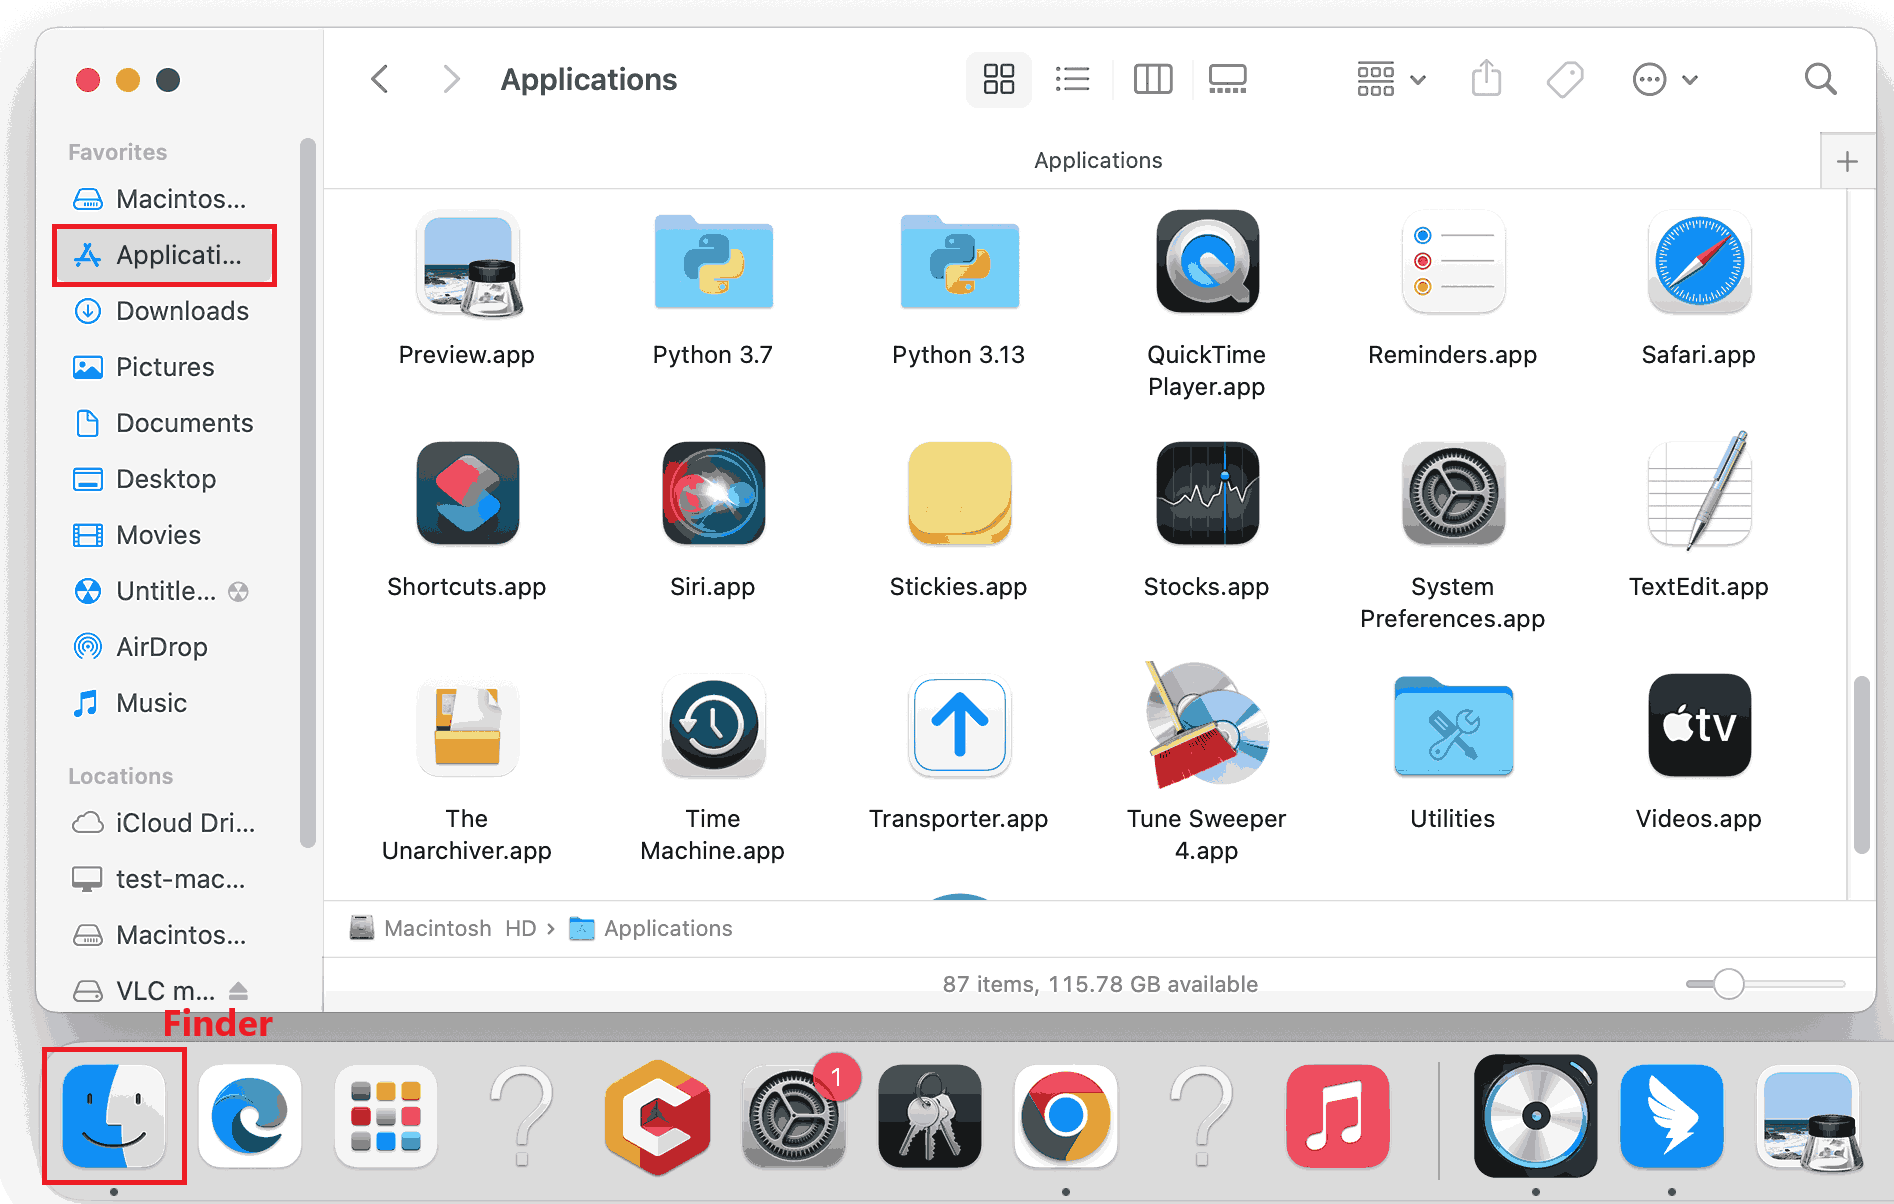Open System Preferences in the Dock
The image size is (1894, 1204).
point(794,1116)
